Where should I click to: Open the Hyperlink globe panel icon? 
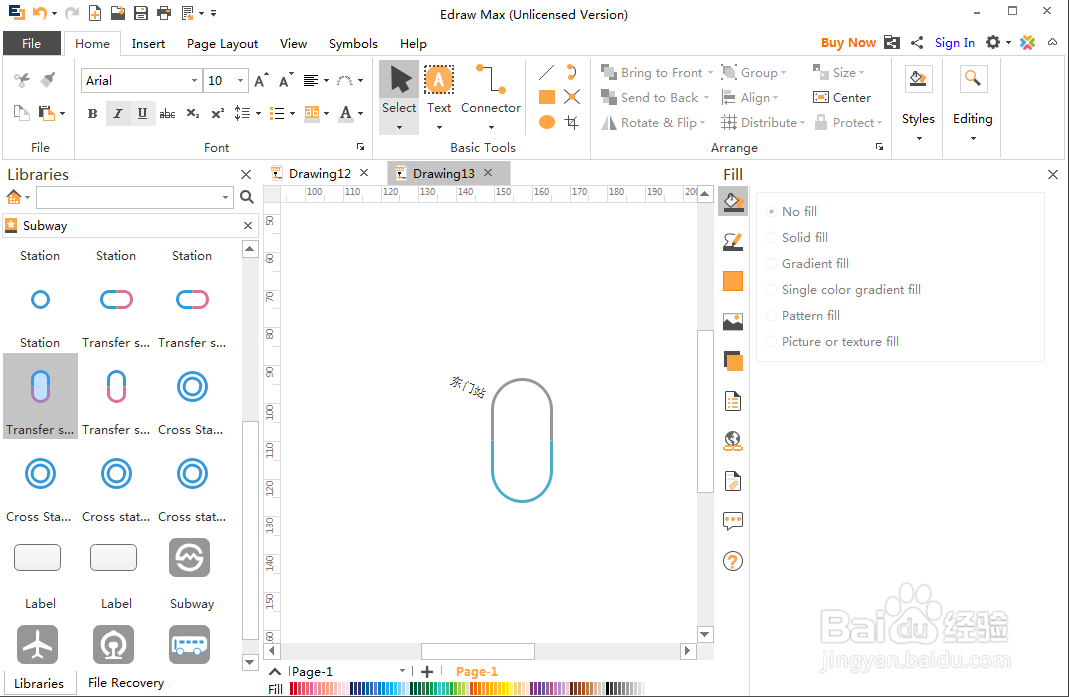click(x=733, y=441)
